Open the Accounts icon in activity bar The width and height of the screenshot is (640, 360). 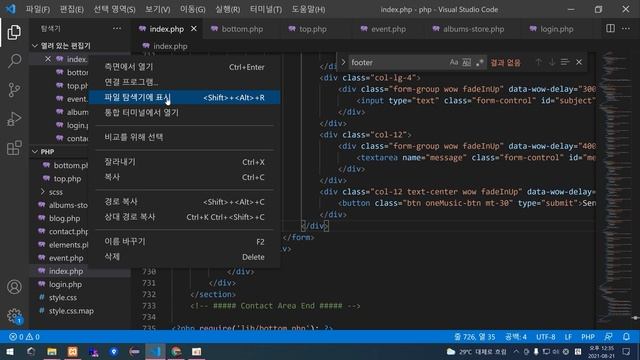(14, 287)
